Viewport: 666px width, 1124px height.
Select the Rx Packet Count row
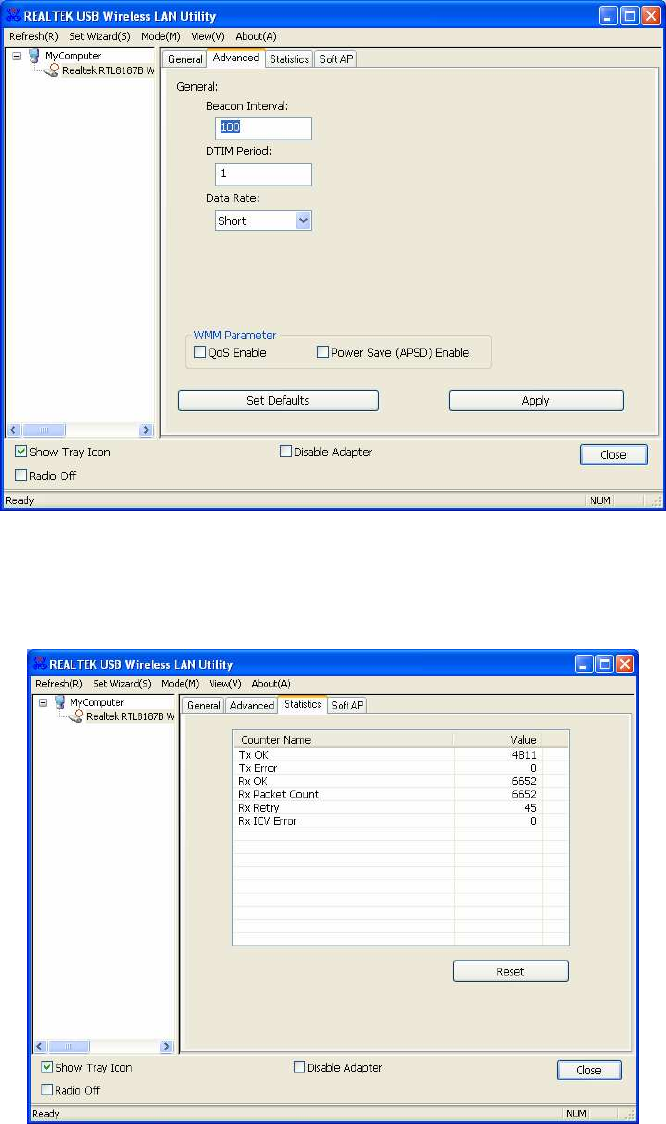pyautogui.click(x=401, y=794)
